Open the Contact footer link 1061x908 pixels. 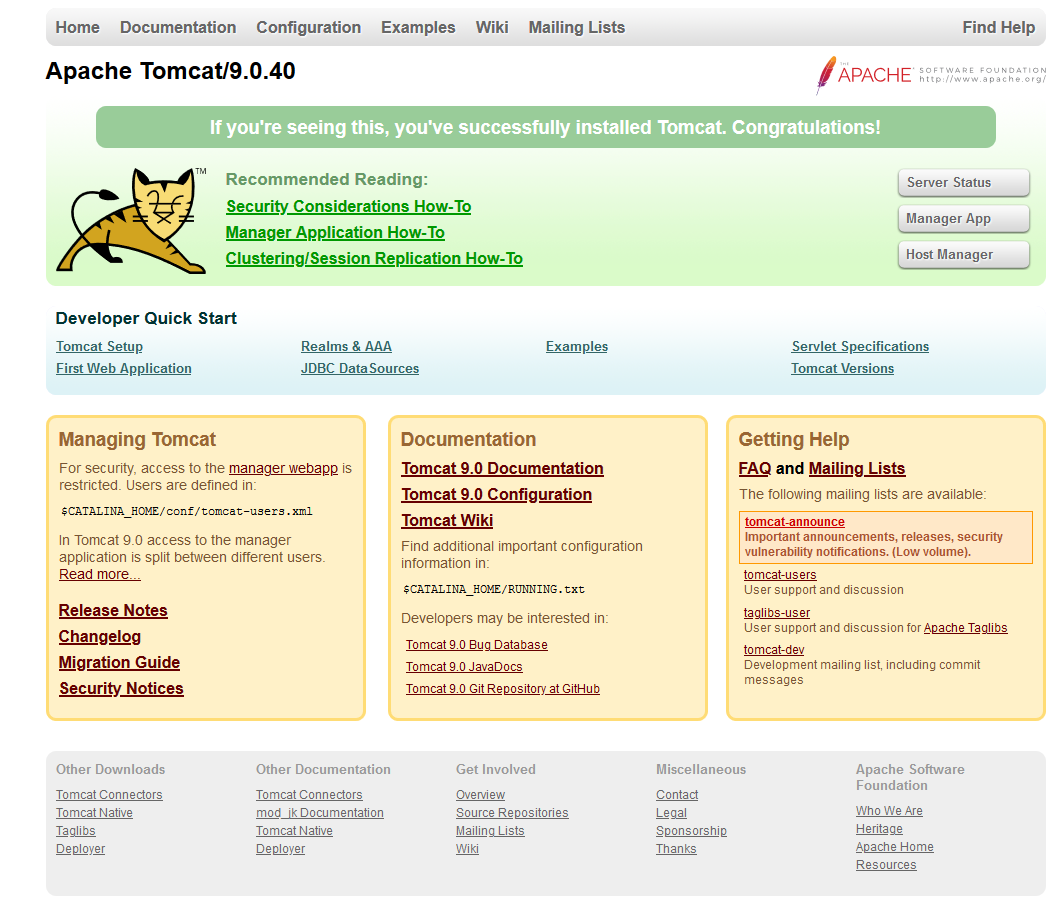[677, 795]
